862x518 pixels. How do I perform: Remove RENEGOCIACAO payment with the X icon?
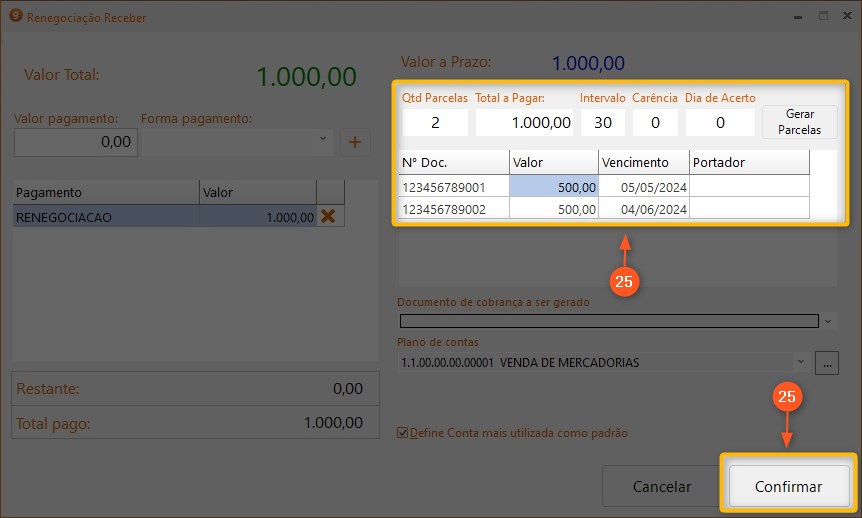coord(326,216)
